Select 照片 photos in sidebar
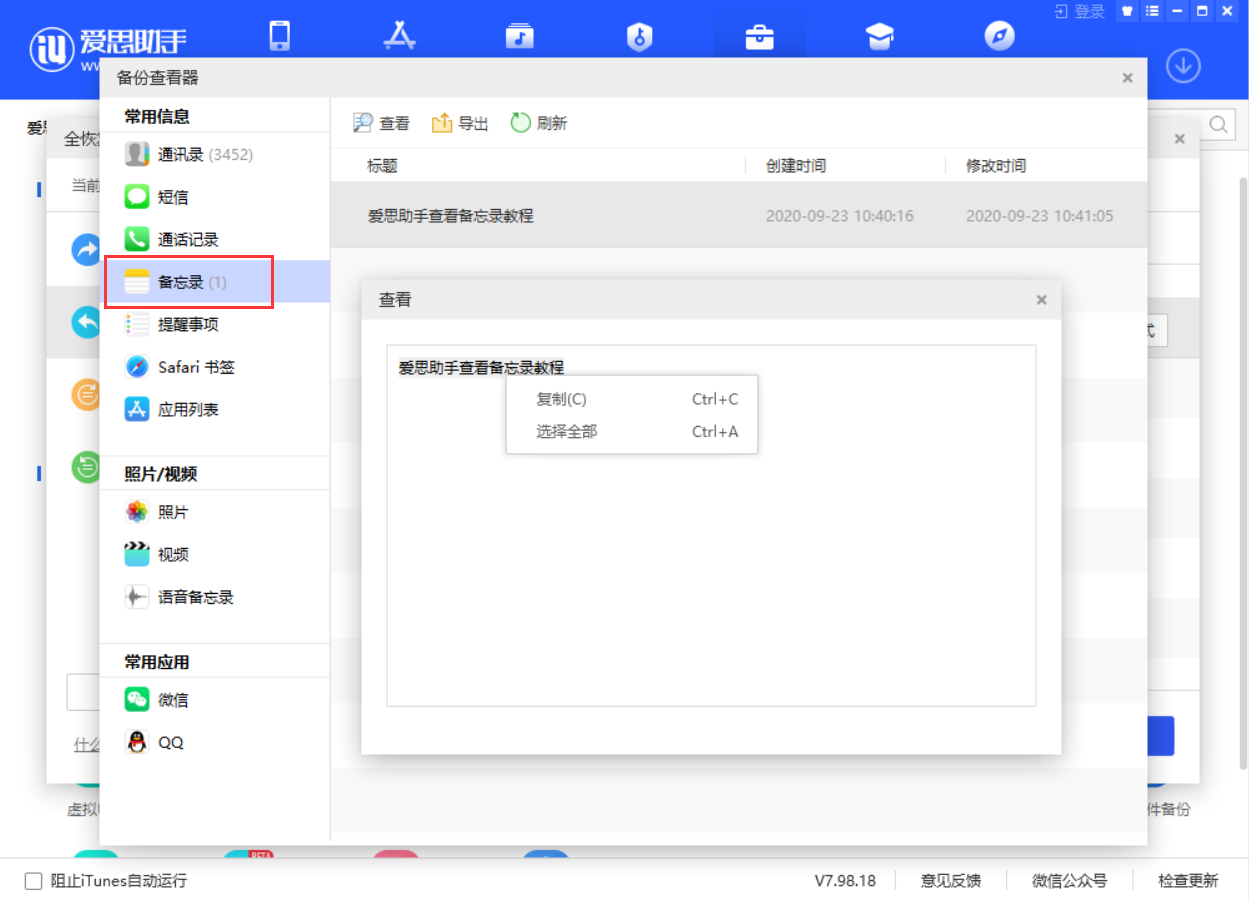1249x901 pixels. pos(215,512)
